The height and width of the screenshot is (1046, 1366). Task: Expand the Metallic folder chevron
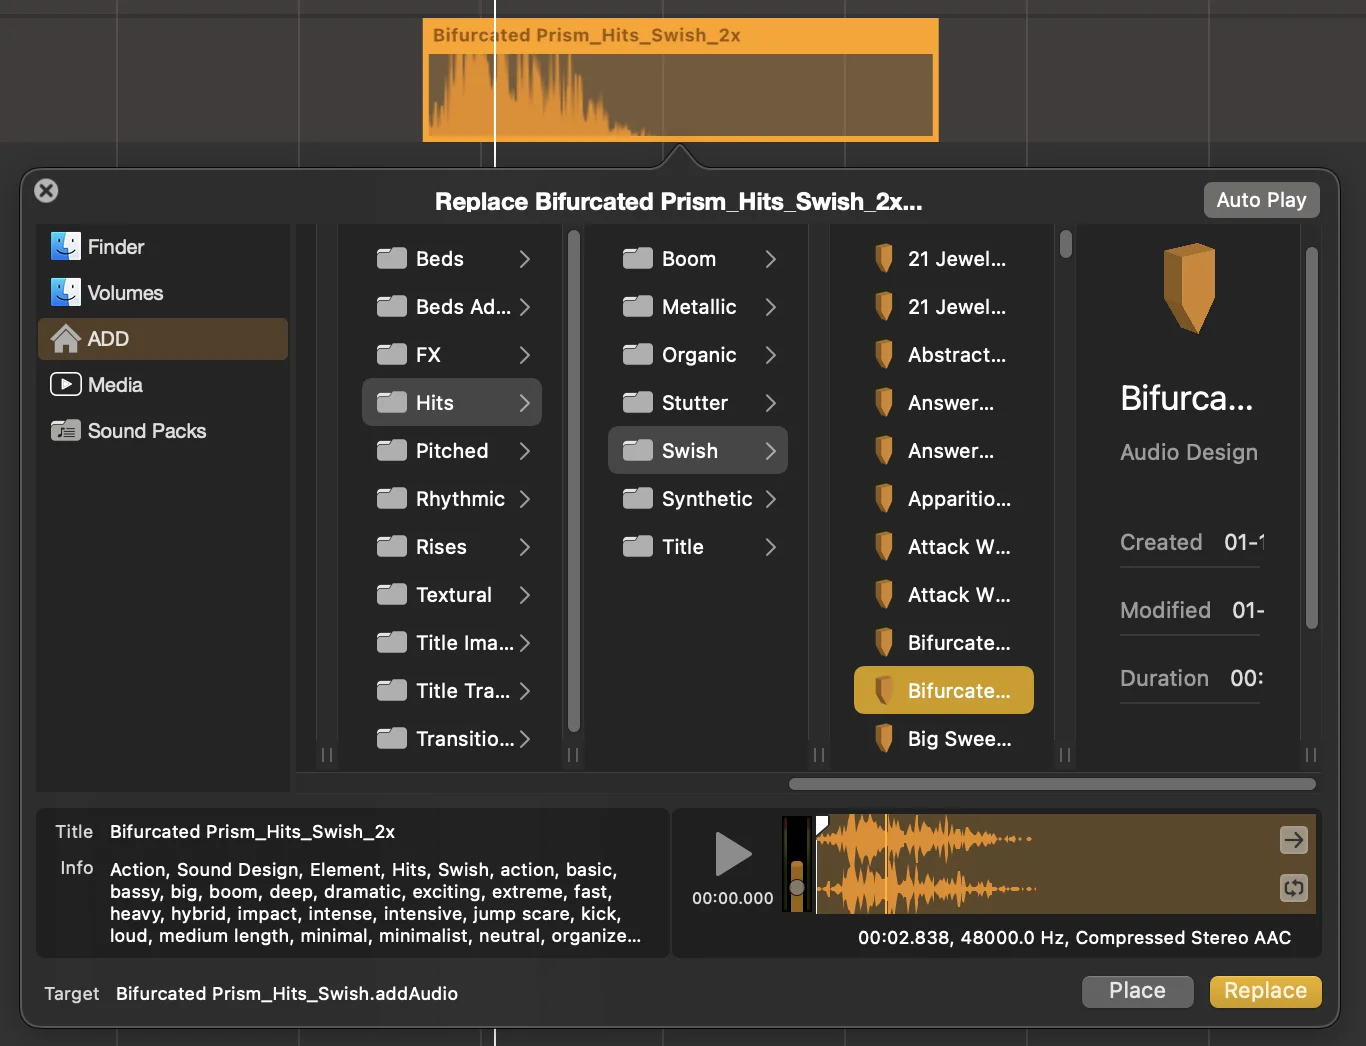pos(771,307)
